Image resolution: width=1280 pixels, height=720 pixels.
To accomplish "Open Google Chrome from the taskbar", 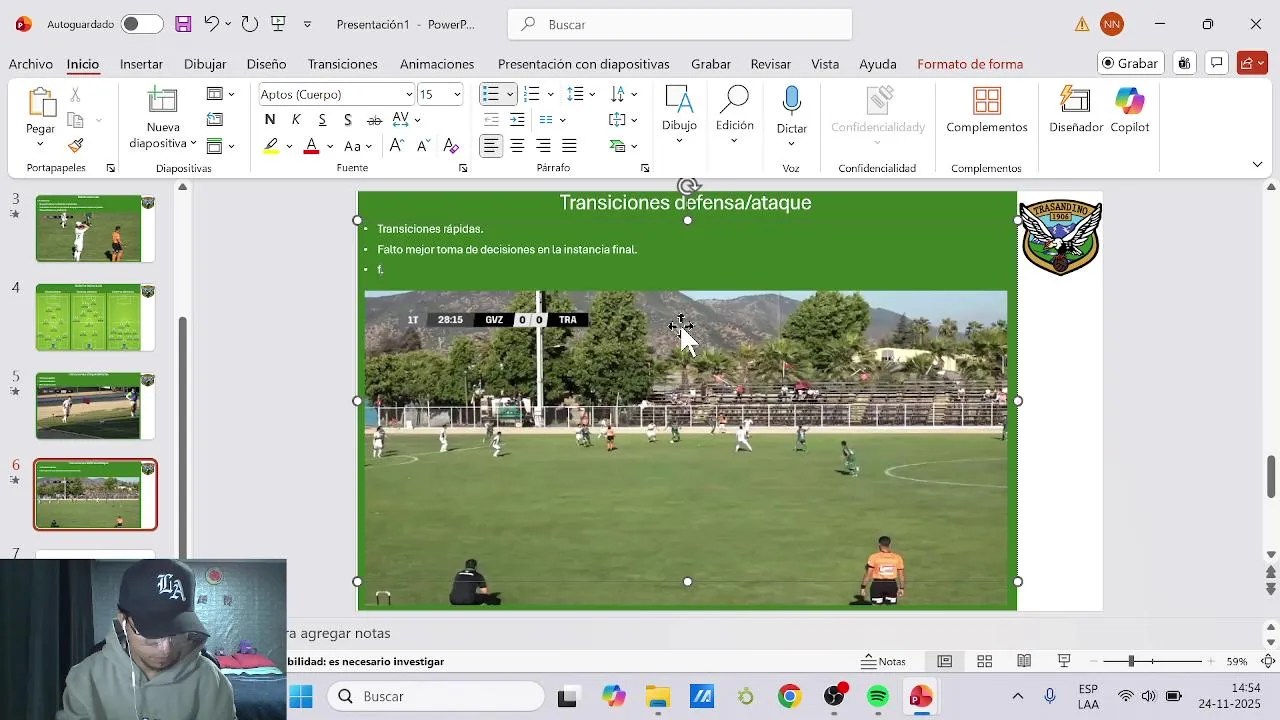I will click(x=790, y=696).
